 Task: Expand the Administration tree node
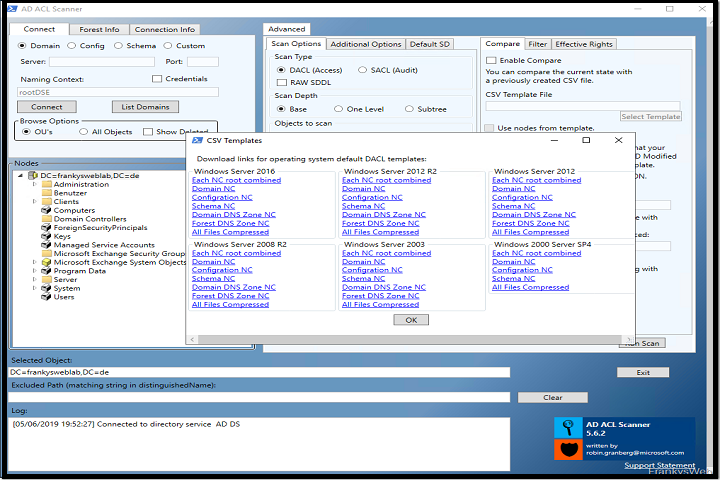pos(34,184)
